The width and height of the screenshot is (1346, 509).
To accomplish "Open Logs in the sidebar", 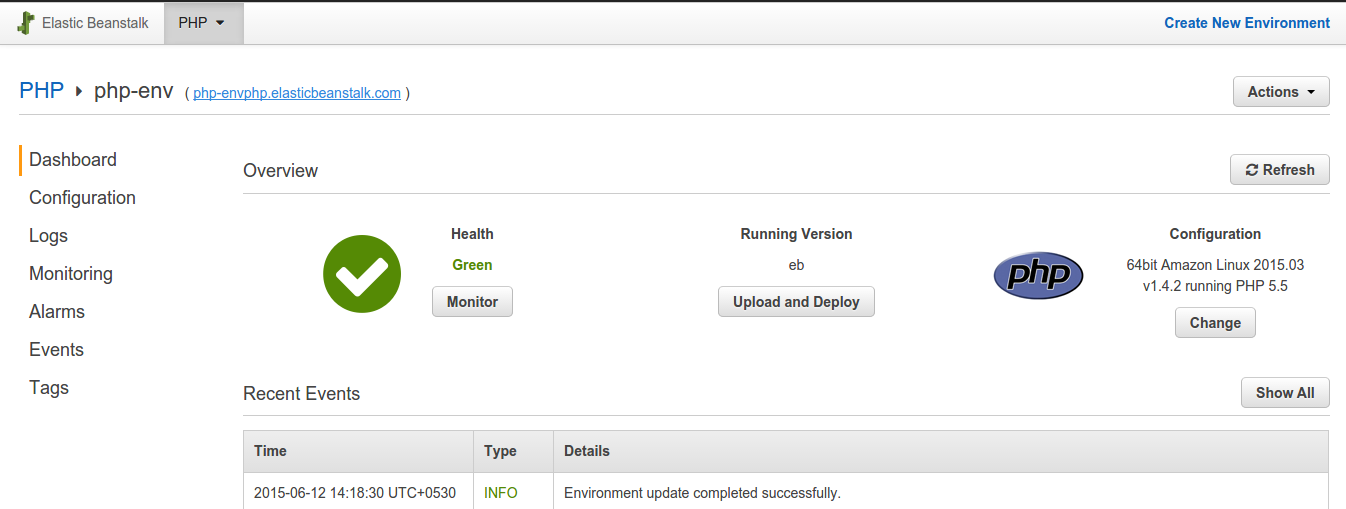I will coord(48,236).
